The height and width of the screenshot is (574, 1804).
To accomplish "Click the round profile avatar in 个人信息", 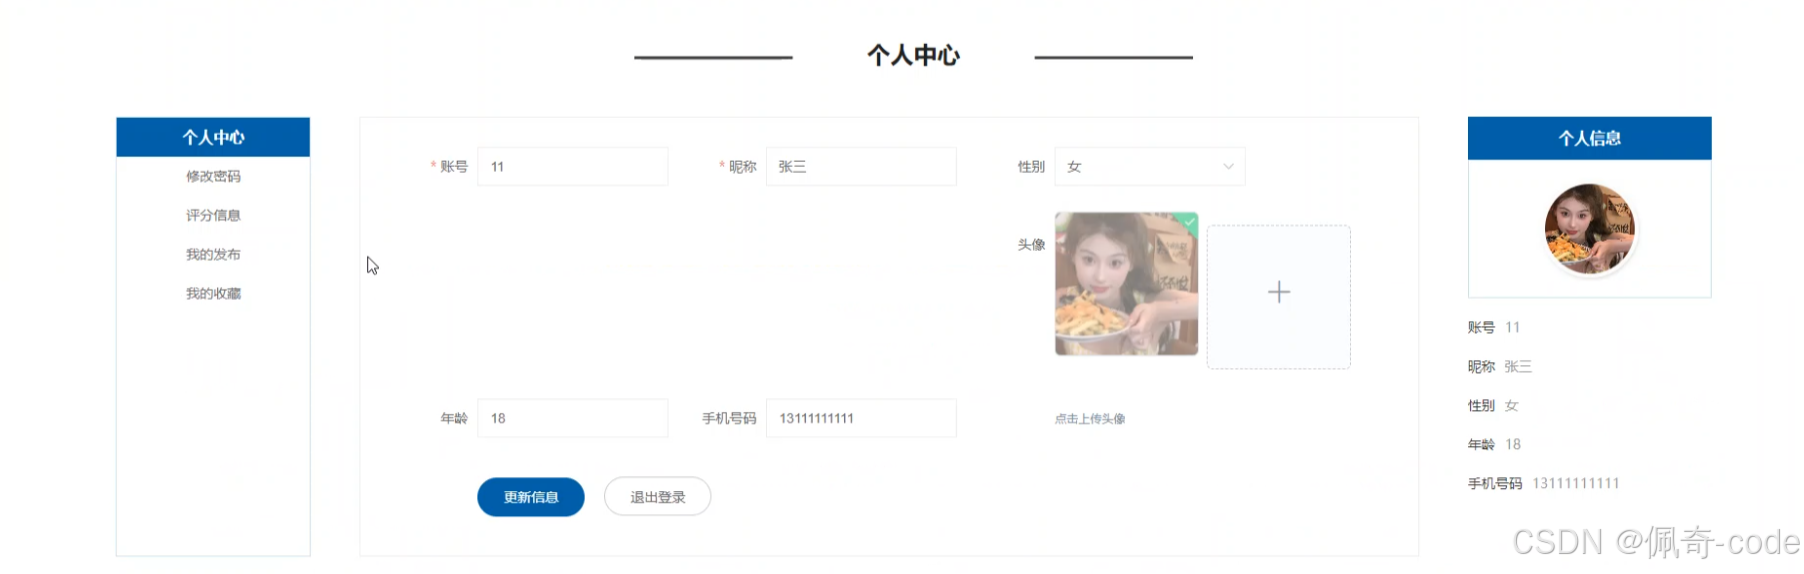I will click(x=1589, y=229).
